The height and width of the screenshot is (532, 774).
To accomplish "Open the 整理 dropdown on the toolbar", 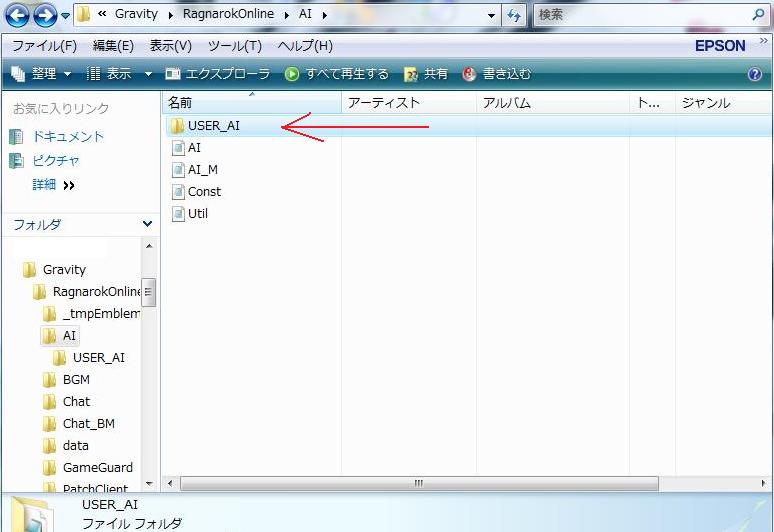I will 41,74.
